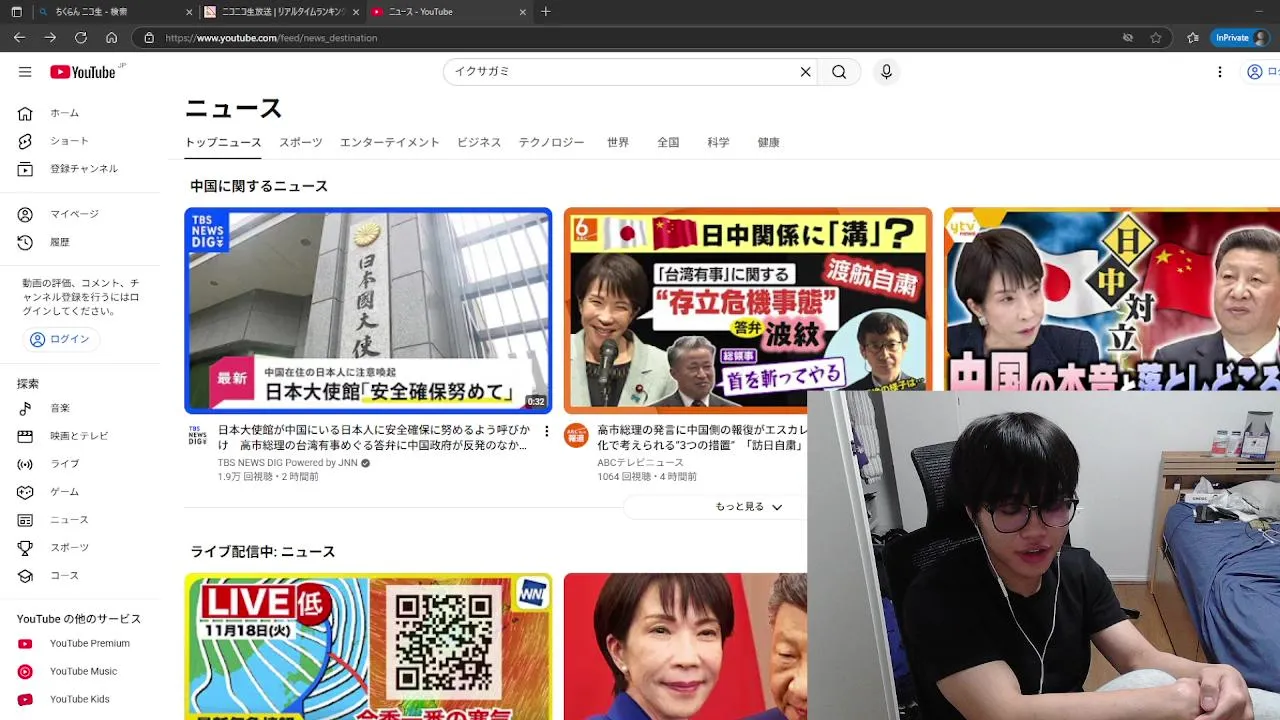Viewport: 1280px width, 720px height.
Task: Open the 日本大使館が中国にいる日本人に video title
Action: click(374, 437)
